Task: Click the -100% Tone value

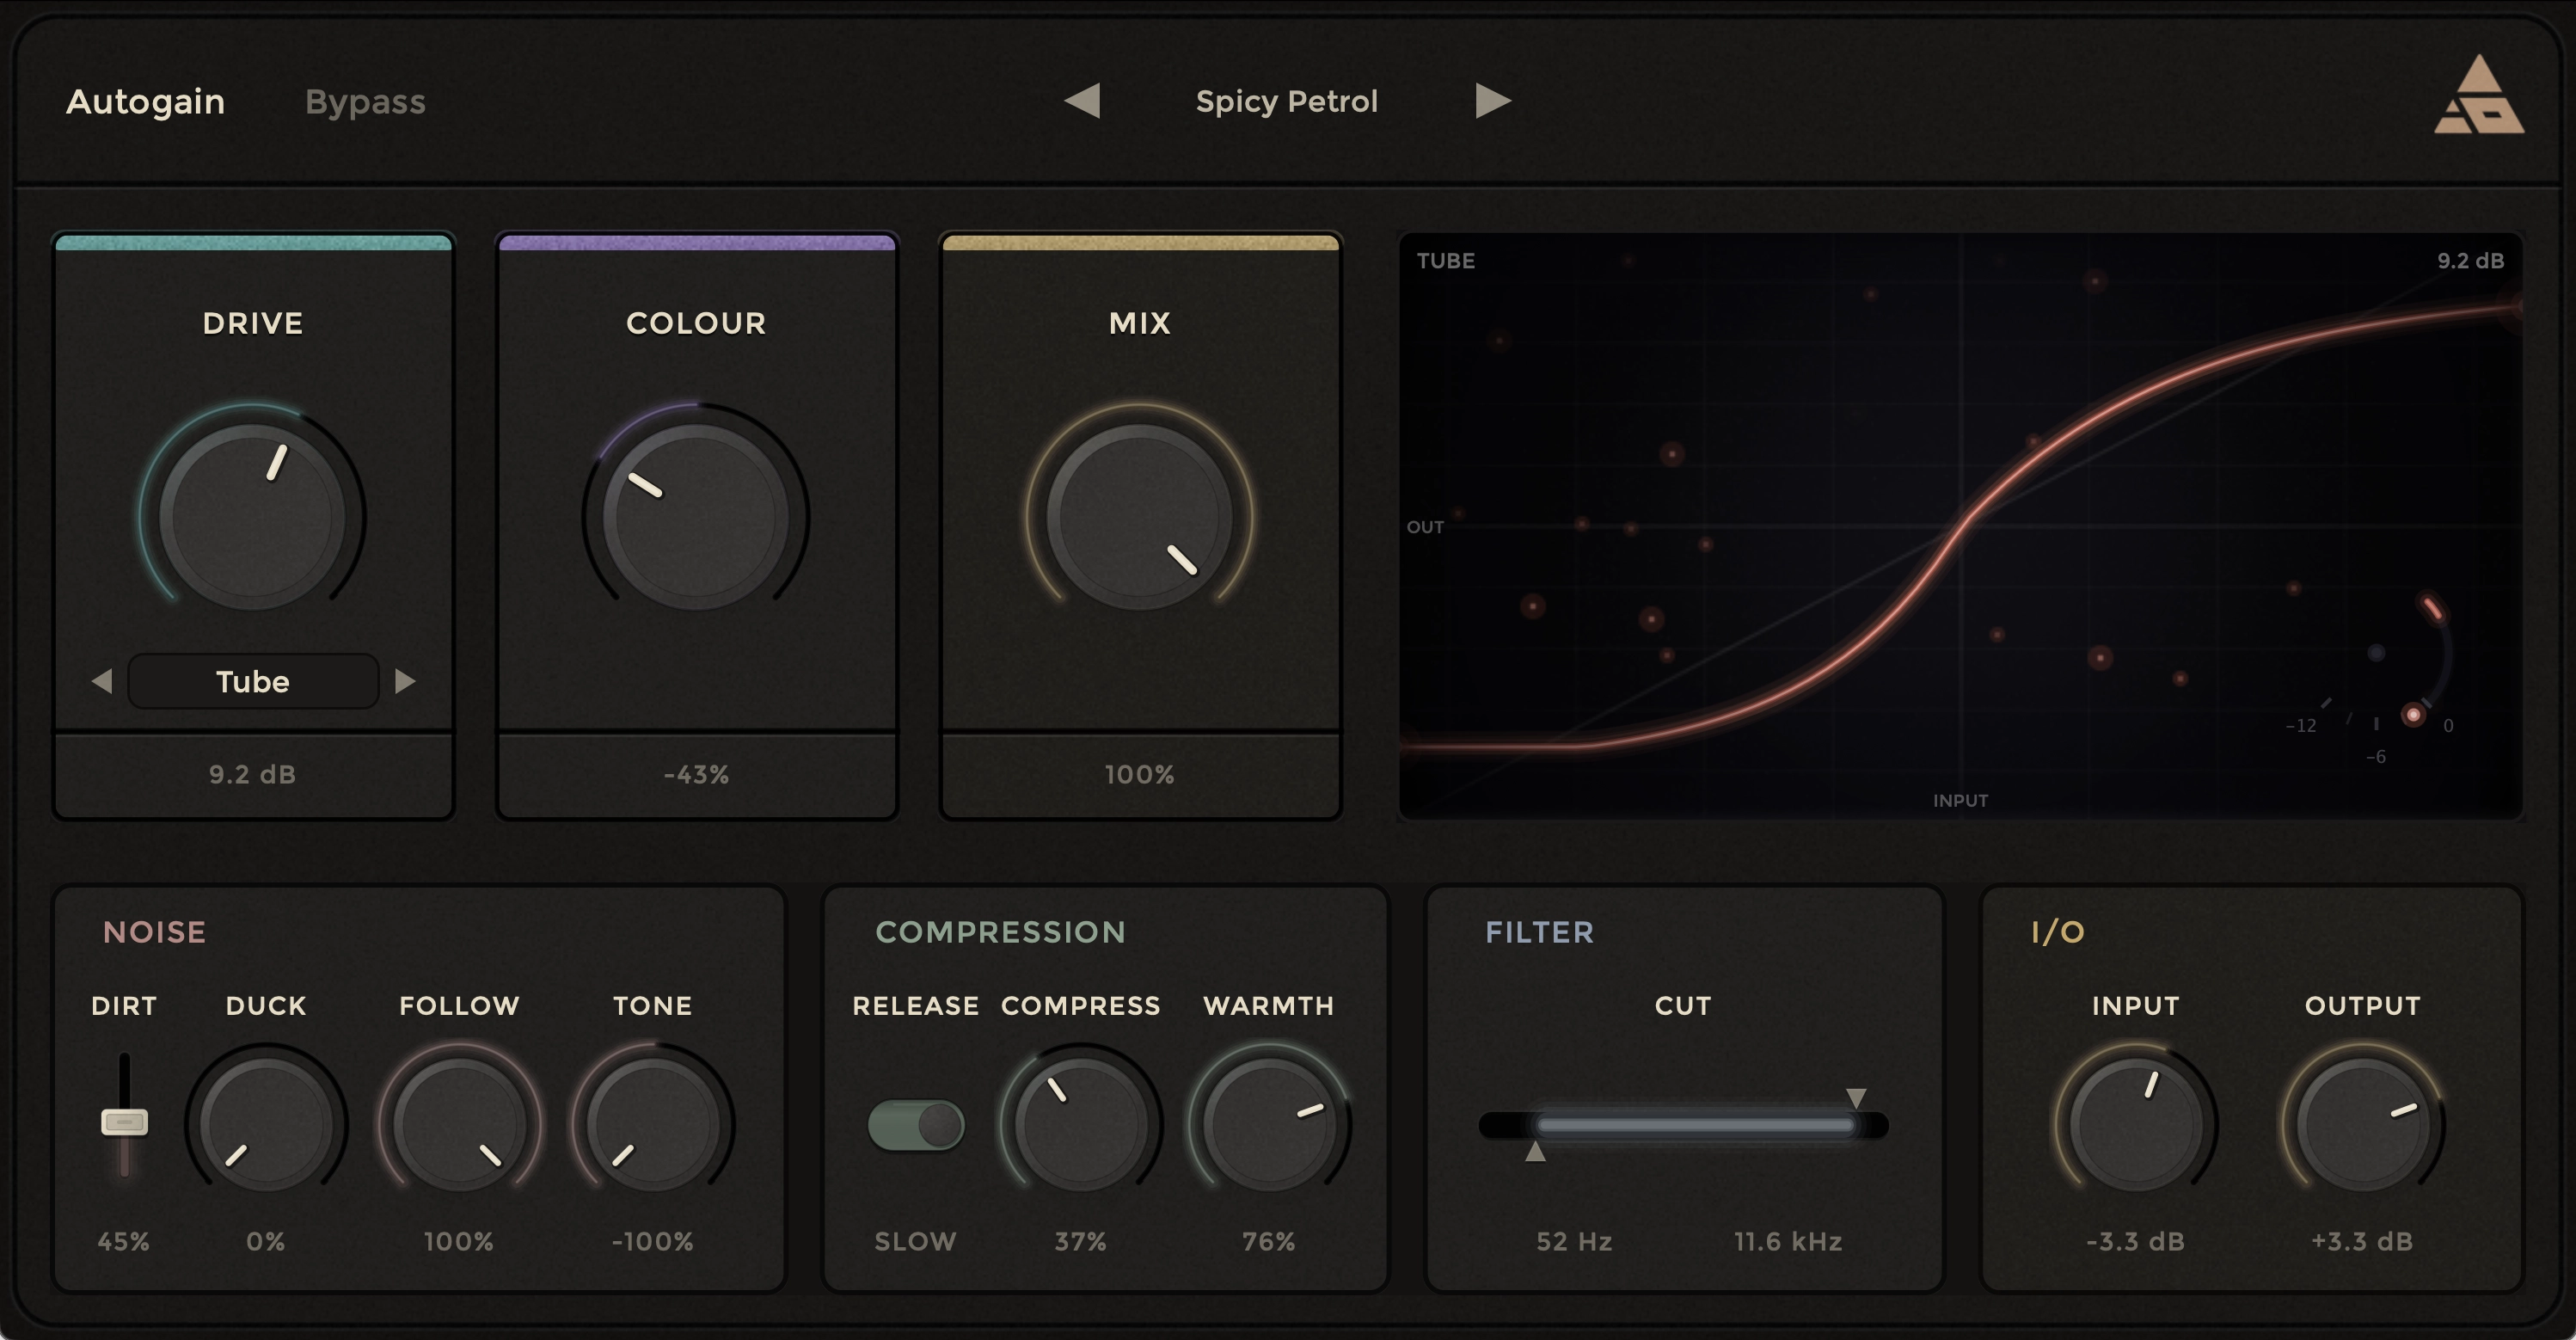Action: [652, 1241]
